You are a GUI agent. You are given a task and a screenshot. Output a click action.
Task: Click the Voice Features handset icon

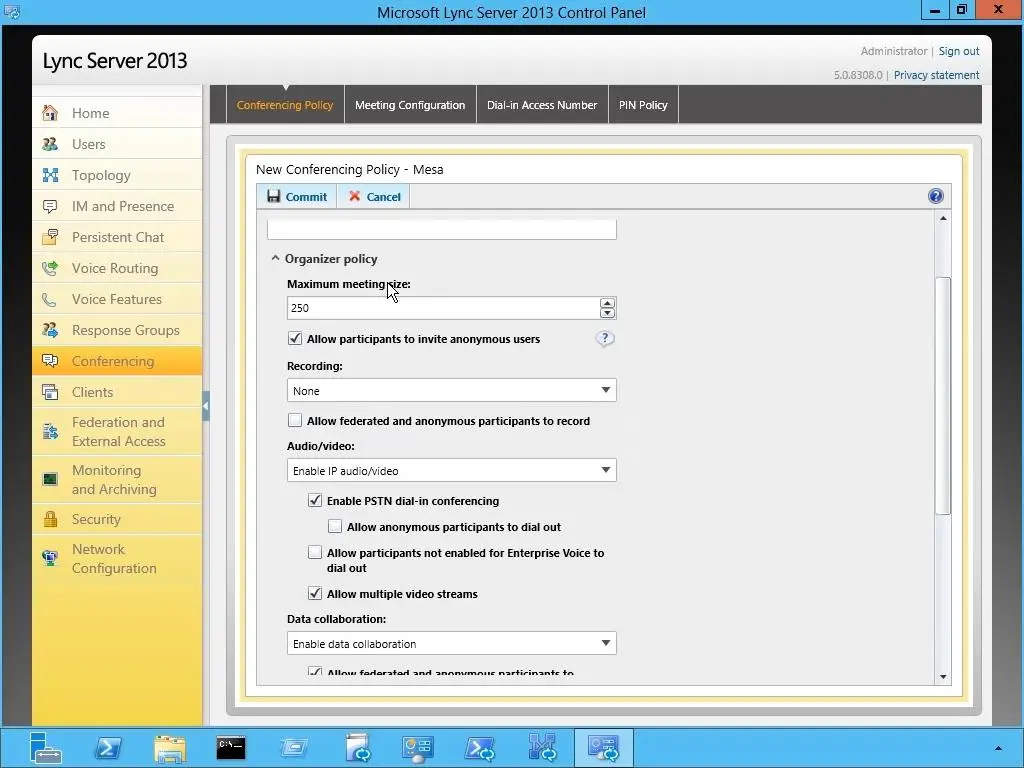pyautogui.click(x=50, y=299)
